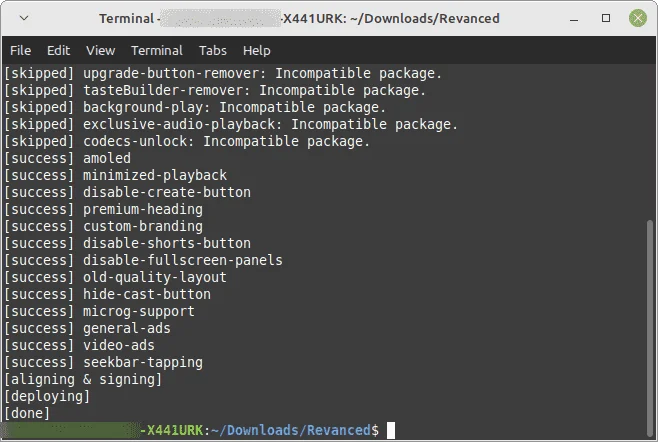The height and width of the screenshot is (442, 658).
Task: Click the 'background-play: Incompatible package' line
Action: tap(195, 107)
